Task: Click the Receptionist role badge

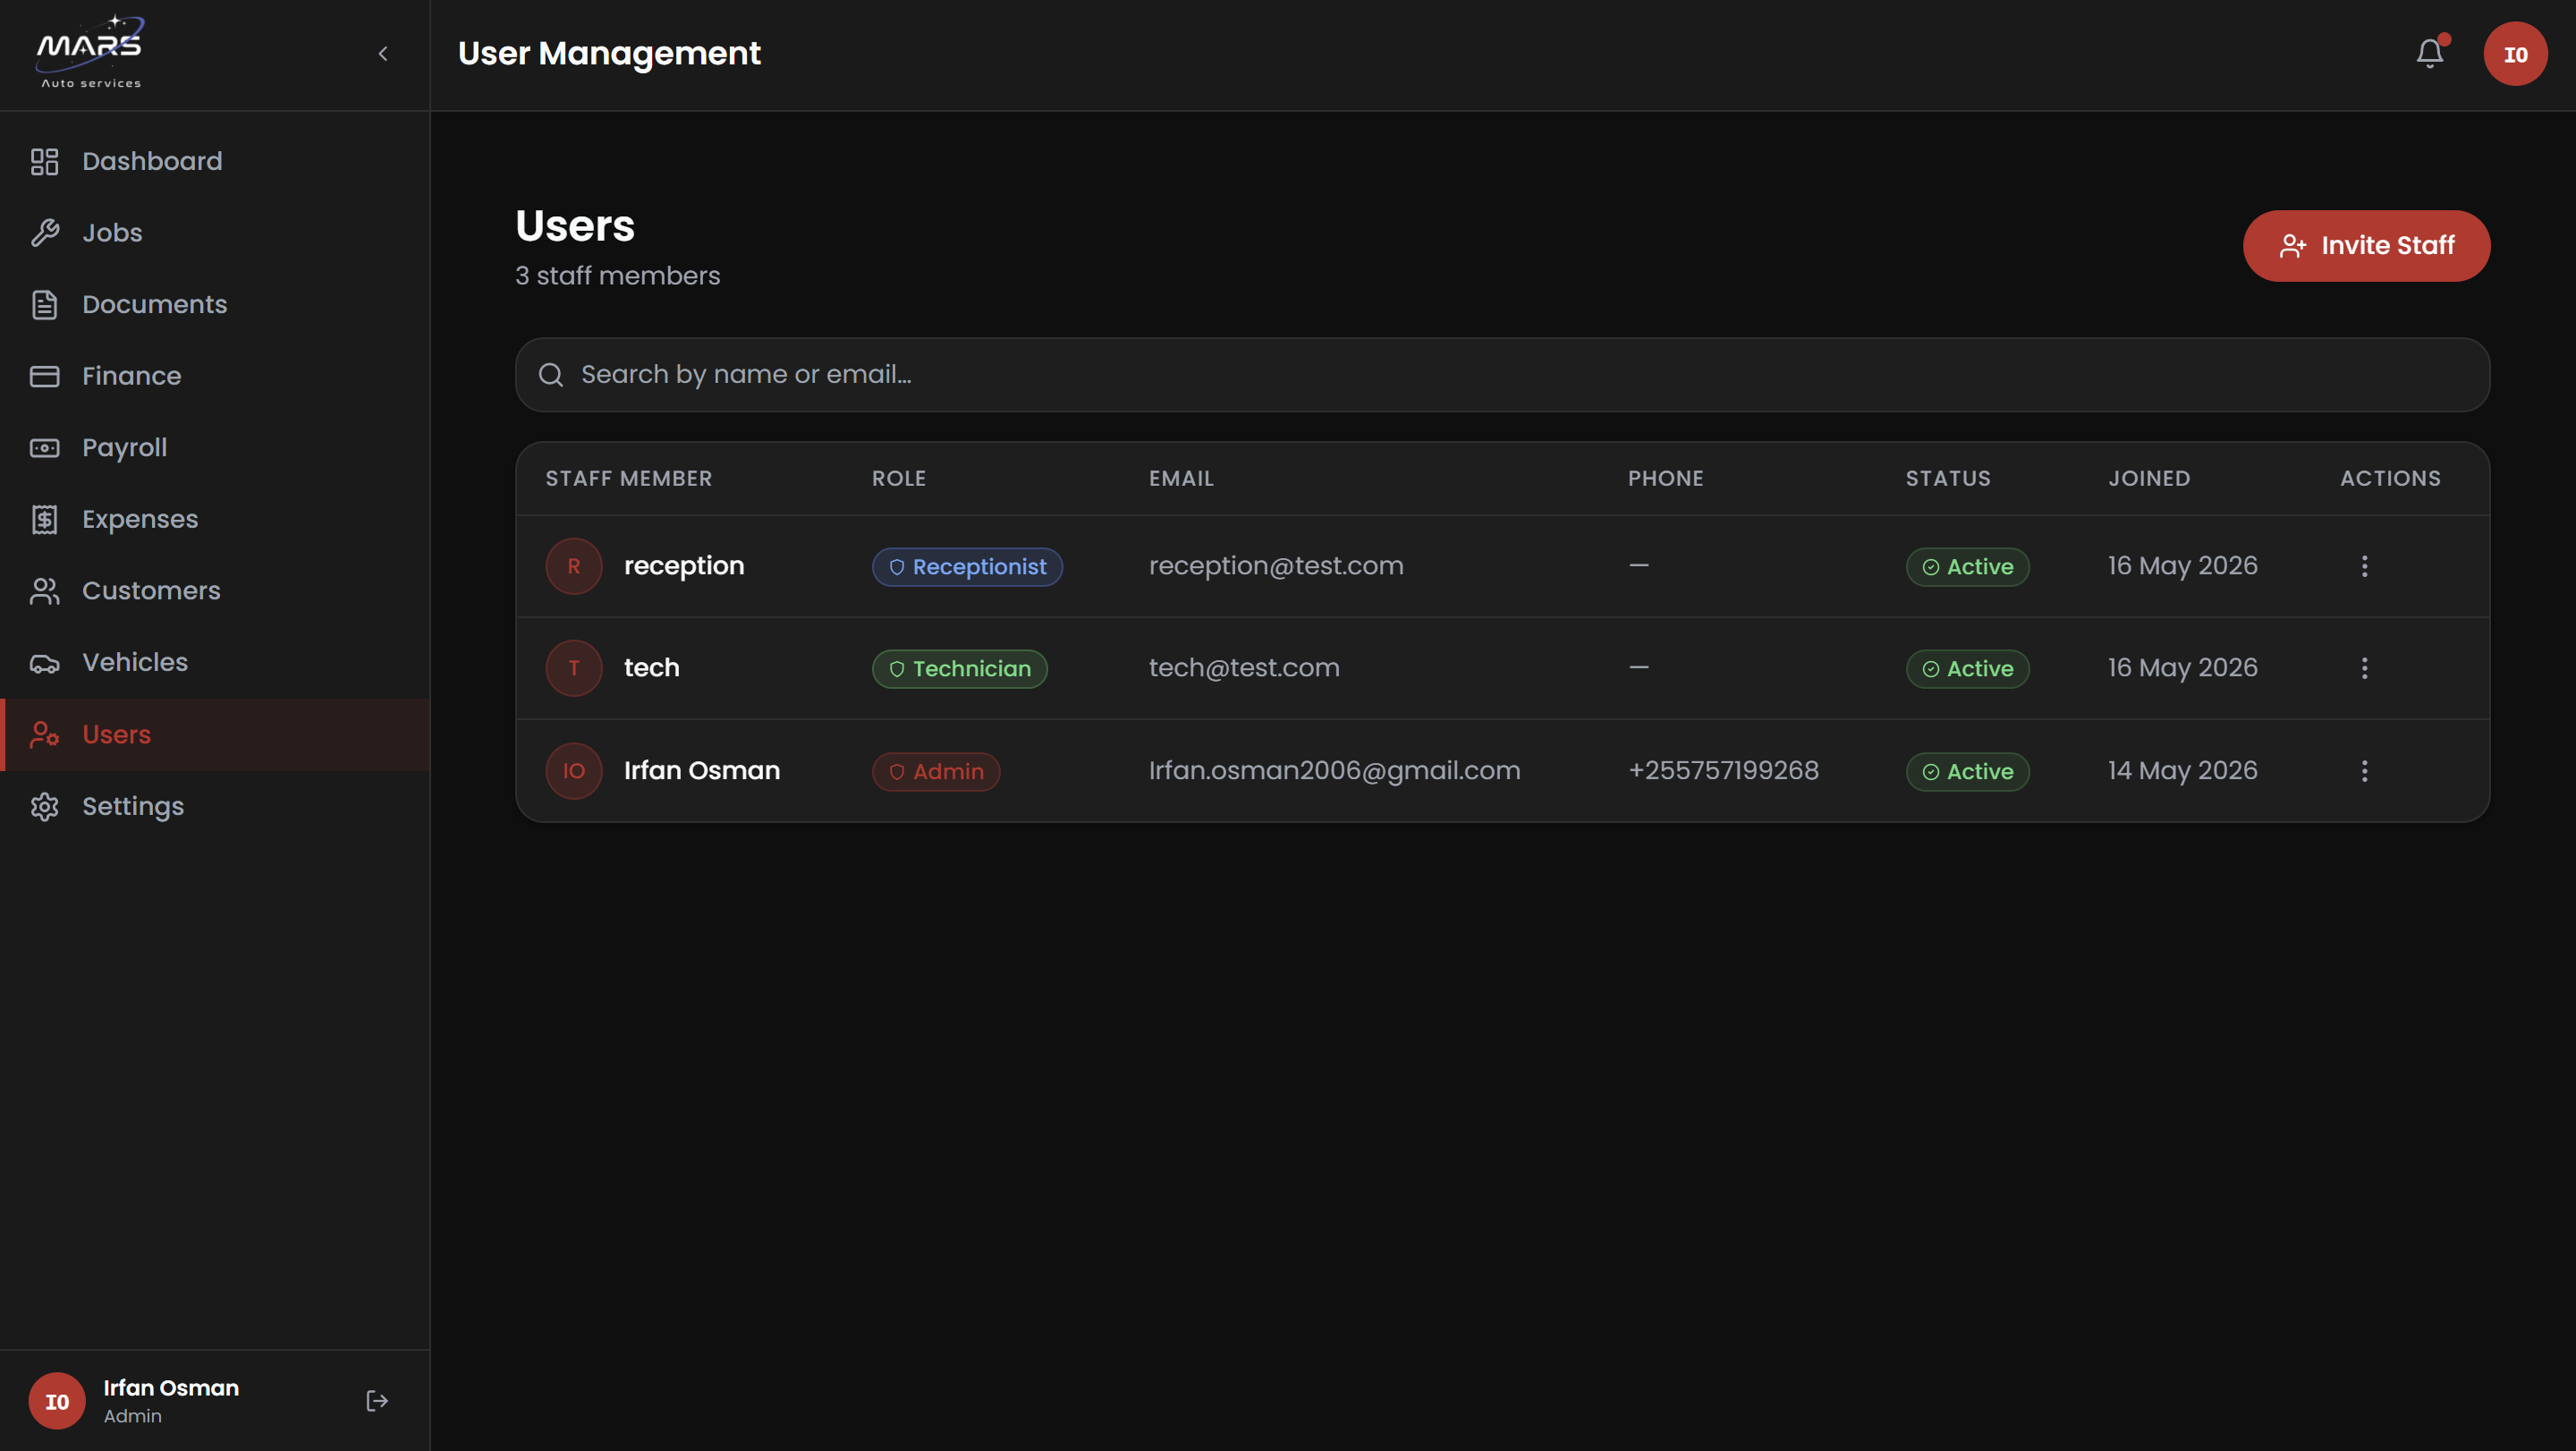Action: (967, 567)
